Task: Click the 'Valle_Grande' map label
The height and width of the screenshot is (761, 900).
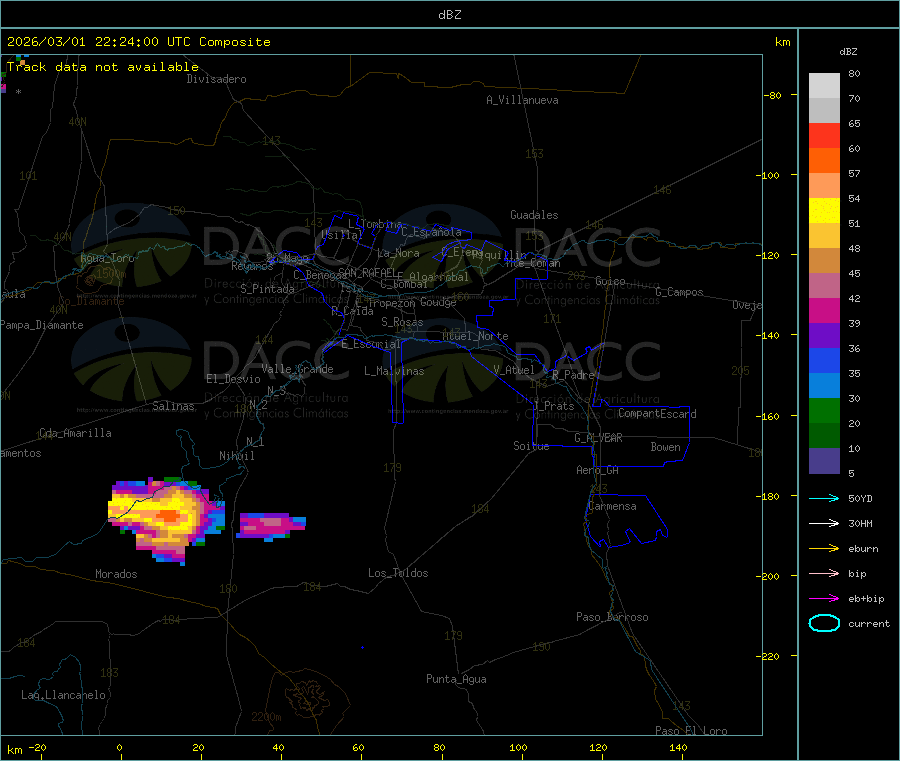Action: (x=297, y=369)
